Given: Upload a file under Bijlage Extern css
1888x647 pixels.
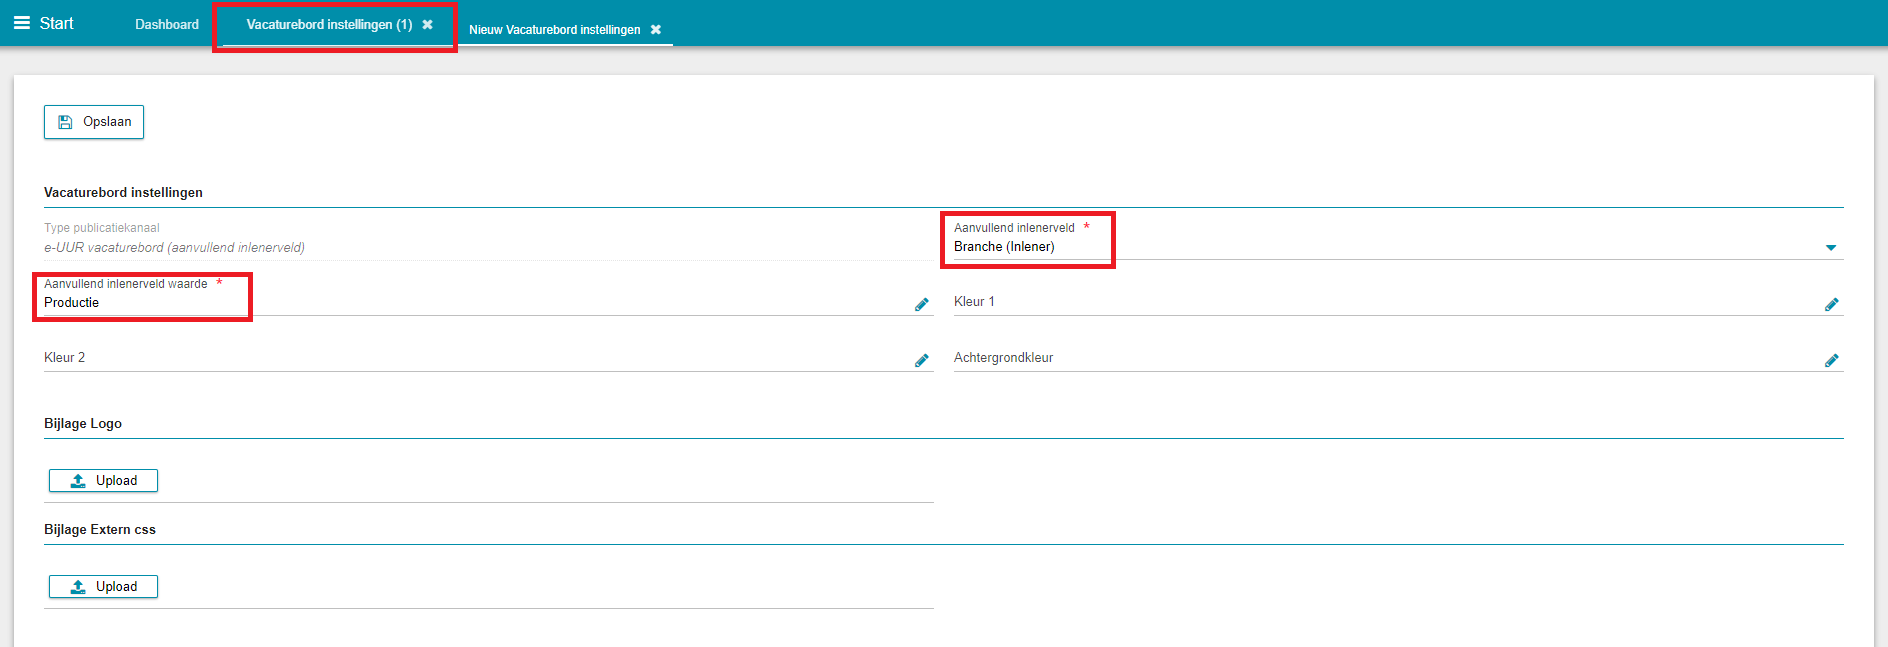Looking at the screenshot, I should [103, 587].
